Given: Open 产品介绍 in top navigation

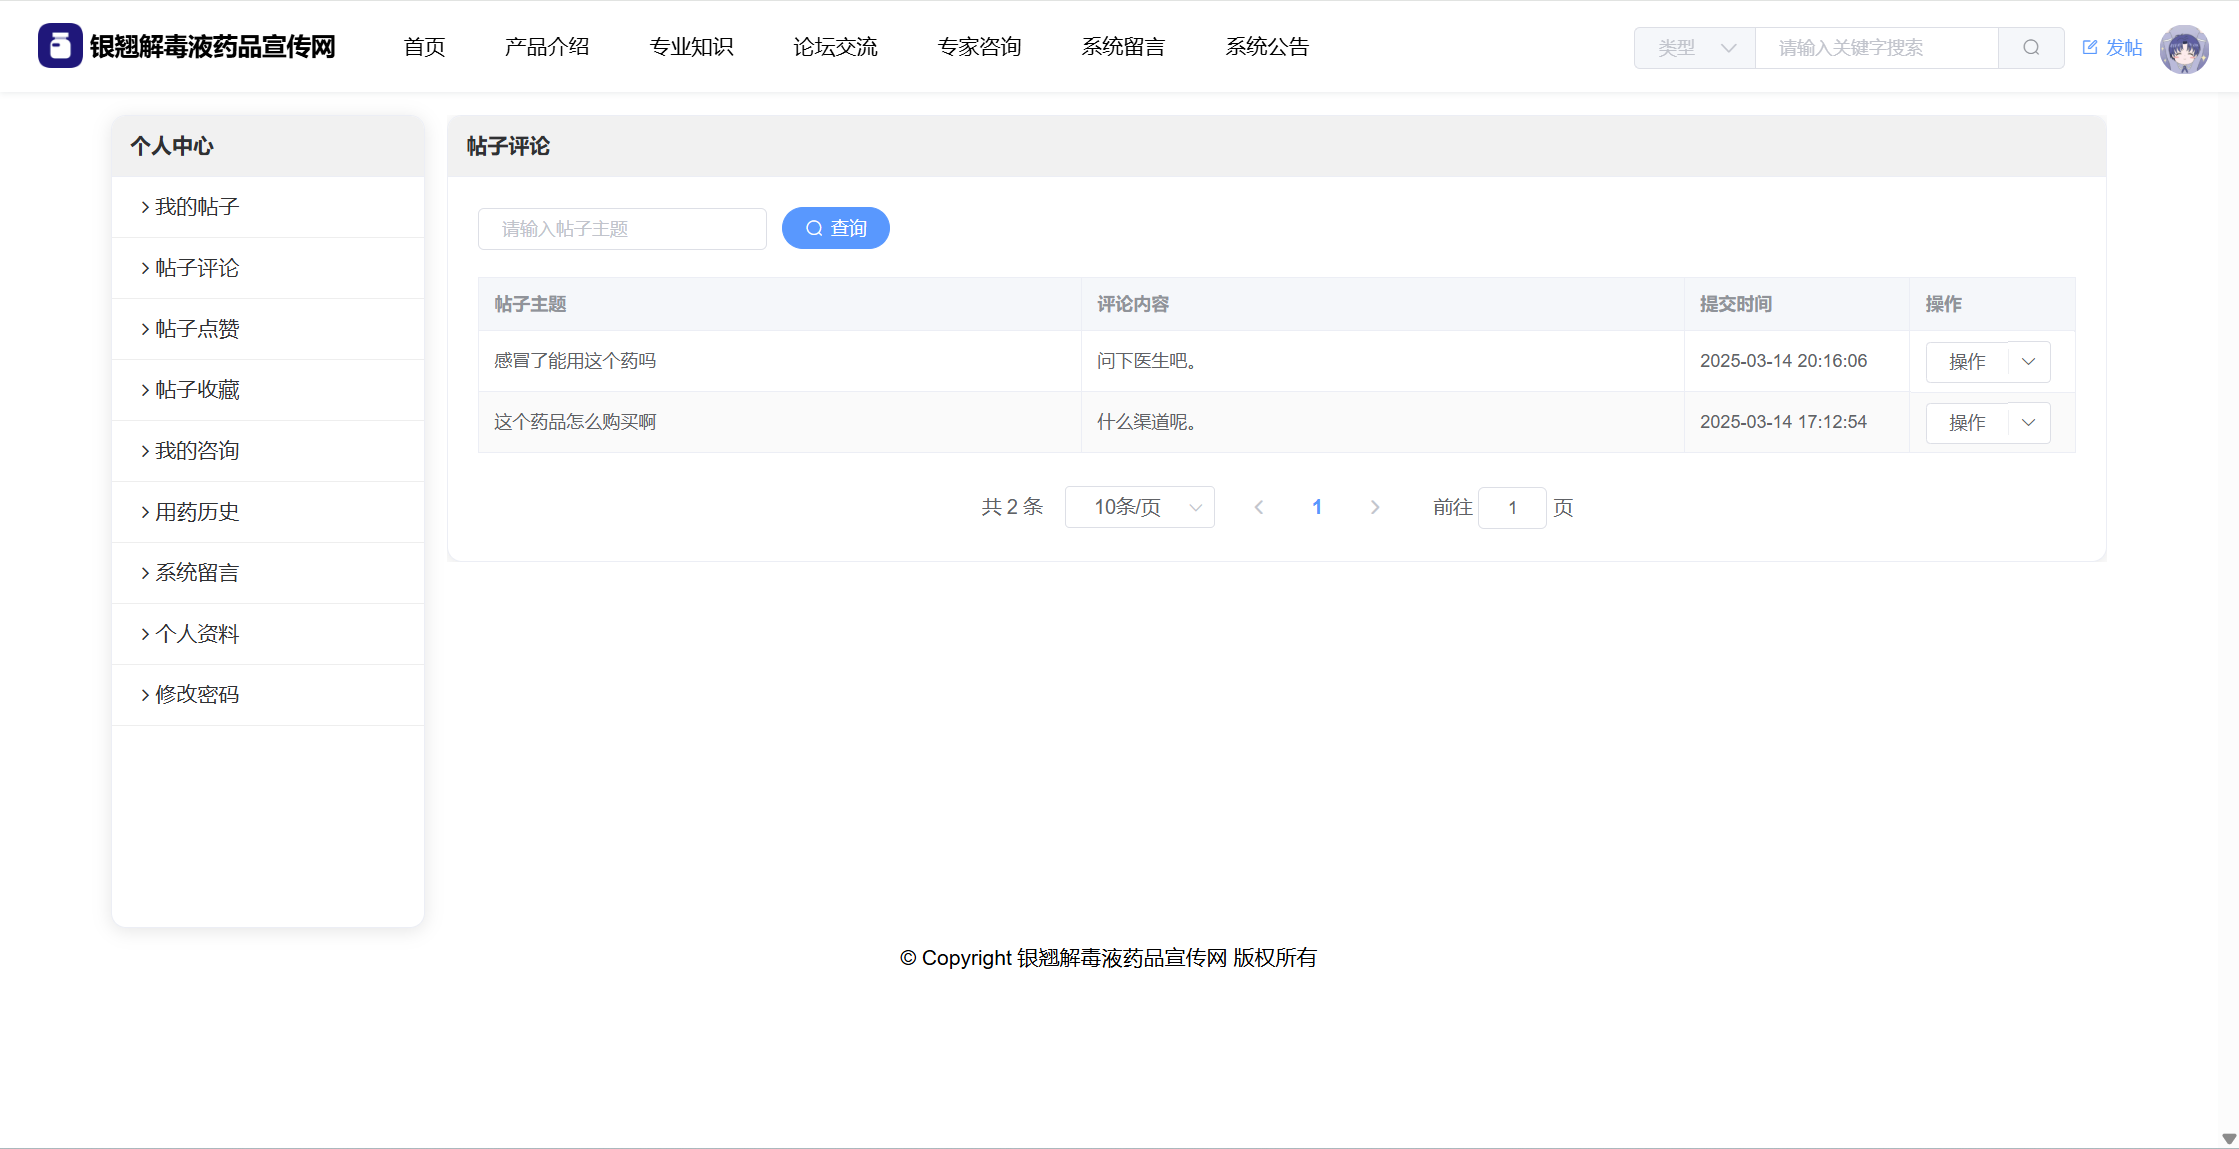Looking at the screenshot, I should pos(547,47).
